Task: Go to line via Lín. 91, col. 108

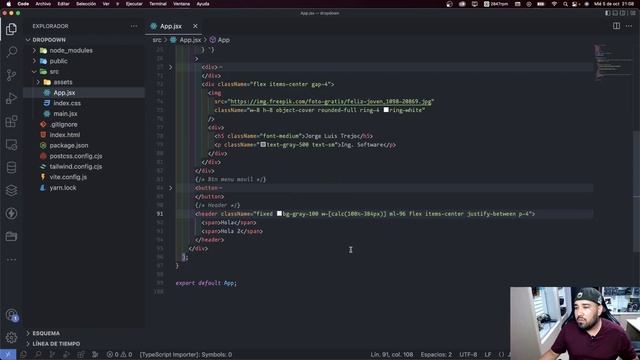Action: click(x=391, y=354)
